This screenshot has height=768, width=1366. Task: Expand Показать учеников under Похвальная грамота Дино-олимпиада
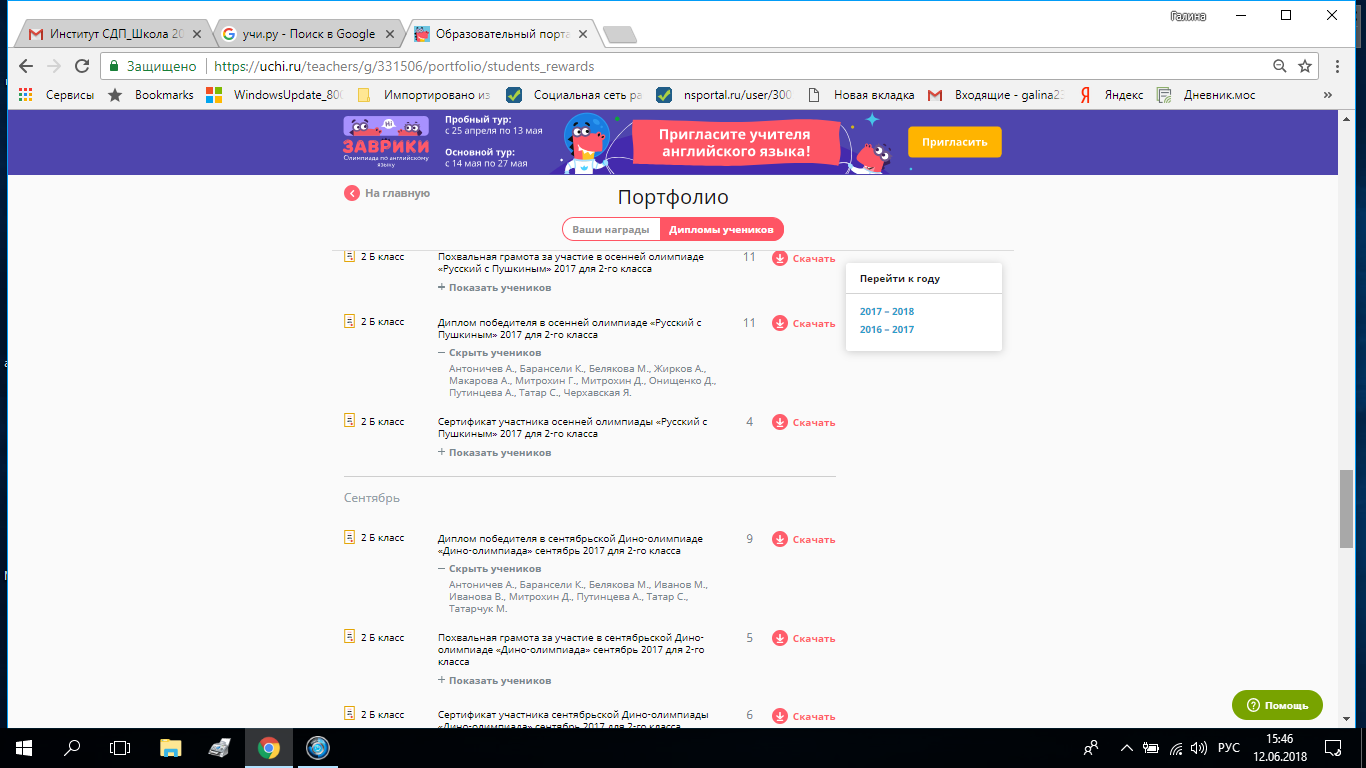click(x=494, y=680)
